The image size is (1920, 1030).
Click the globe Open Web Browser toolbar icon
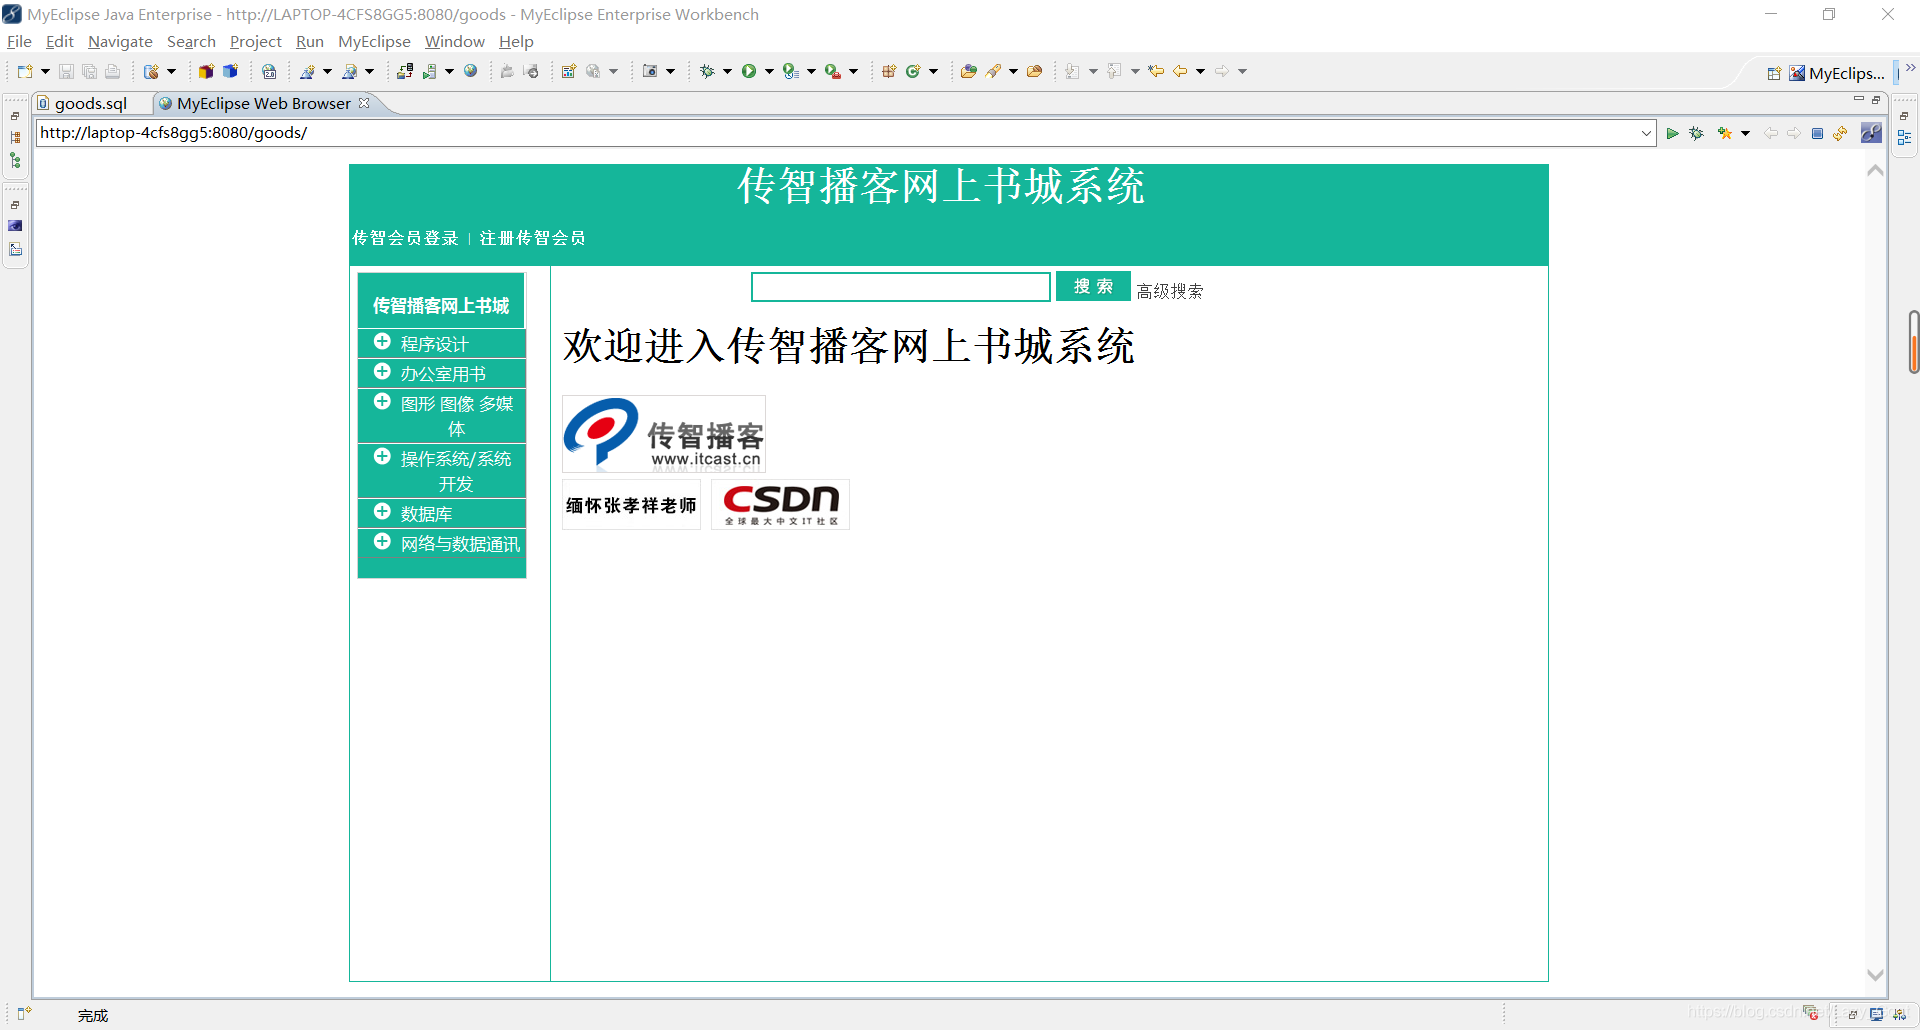click(x=470, y=71)
